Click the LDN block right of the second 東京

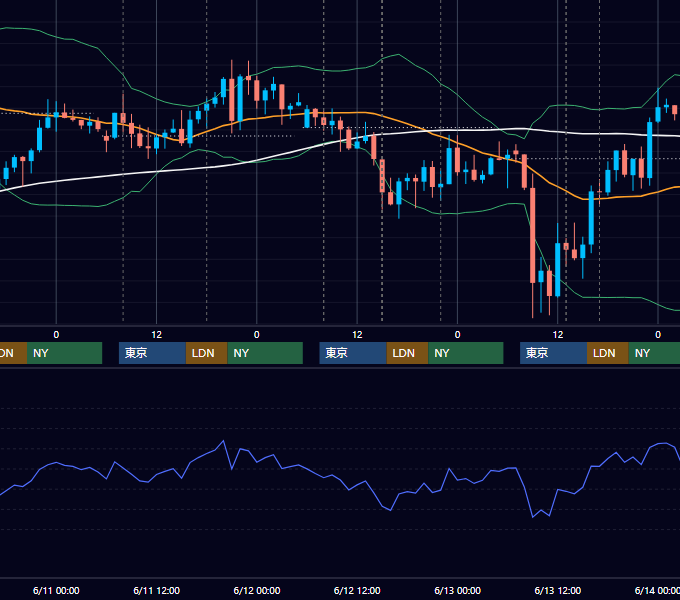click(407, 353)
